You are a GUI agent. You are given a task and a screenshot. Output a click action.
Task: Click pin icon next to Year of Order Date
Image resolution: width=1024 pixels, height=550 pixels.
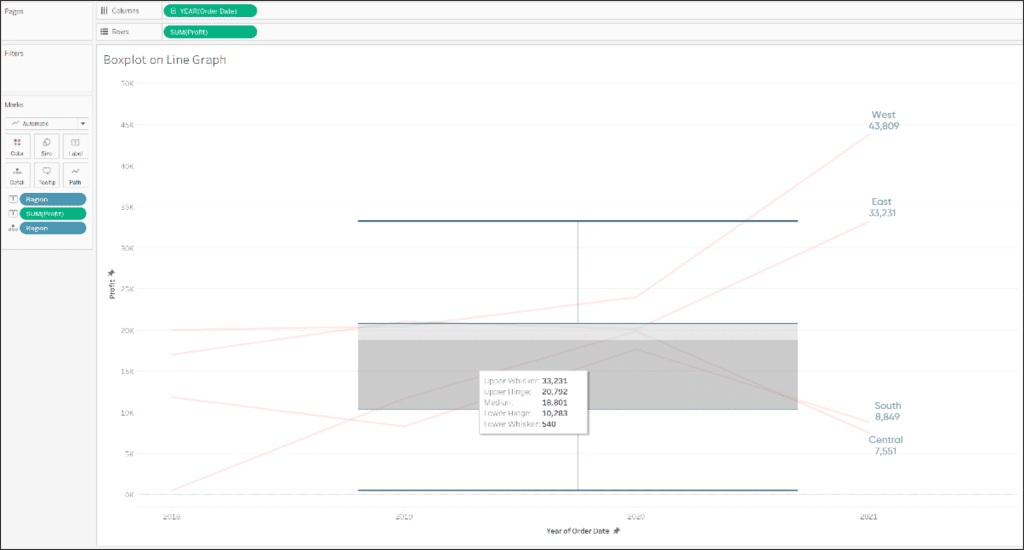616,530
